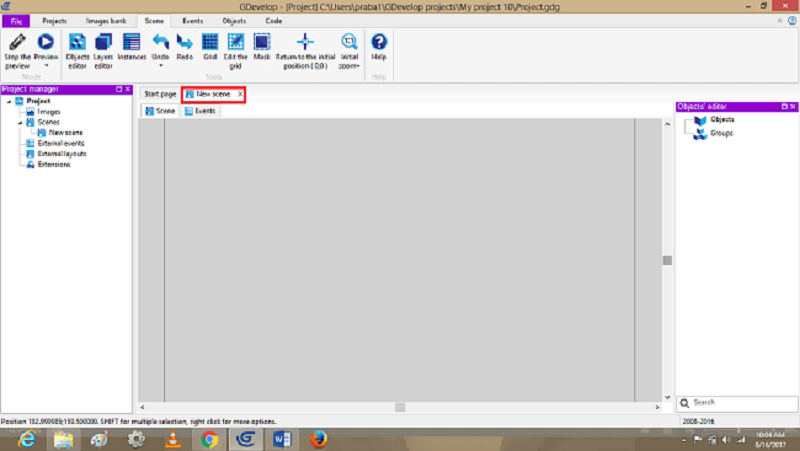Collapse the Scenes tree node
Viewport: 800px width, 451px height.
click(20, 122)
